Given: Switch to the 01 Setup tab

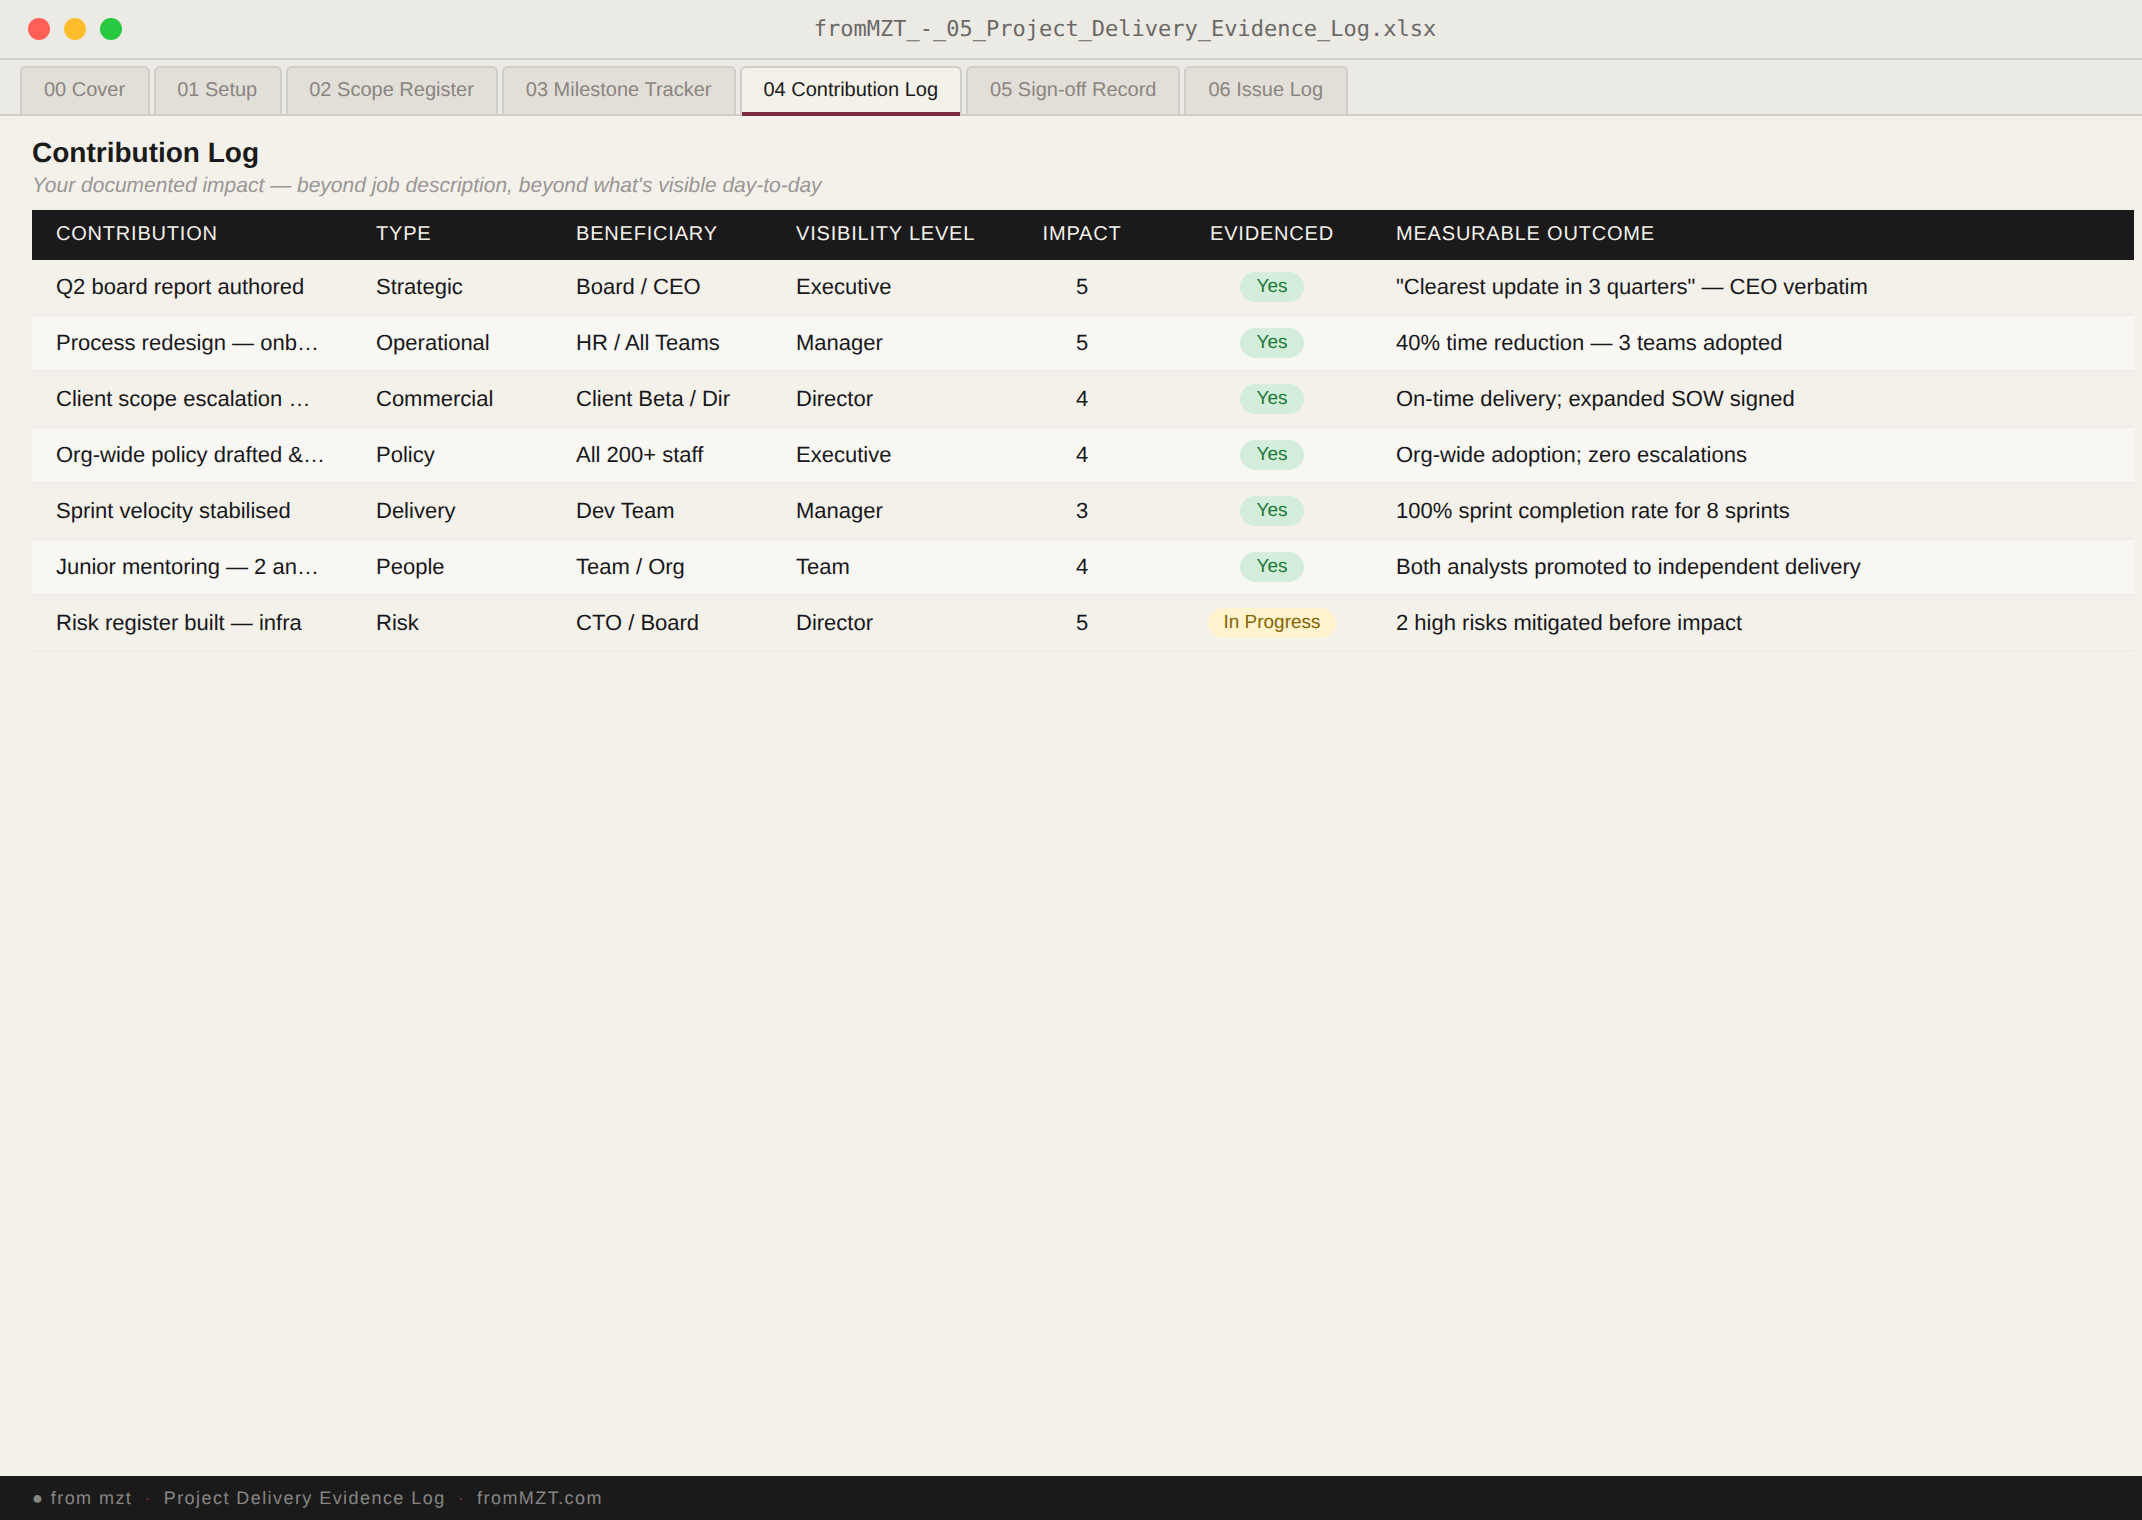Looking at the screenshot, I should (x=217, y=90).
